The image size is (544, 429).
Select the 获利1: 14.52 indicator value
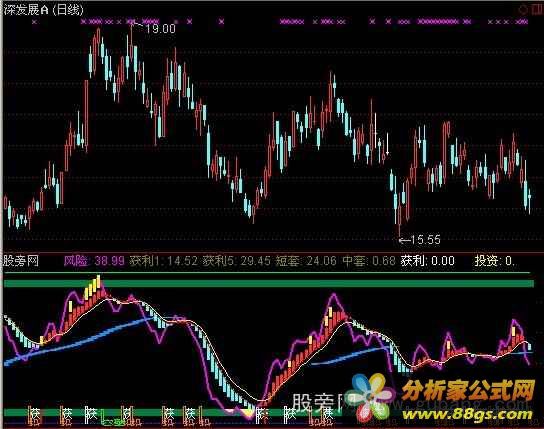pyautogui.click(x=164, y=261)
